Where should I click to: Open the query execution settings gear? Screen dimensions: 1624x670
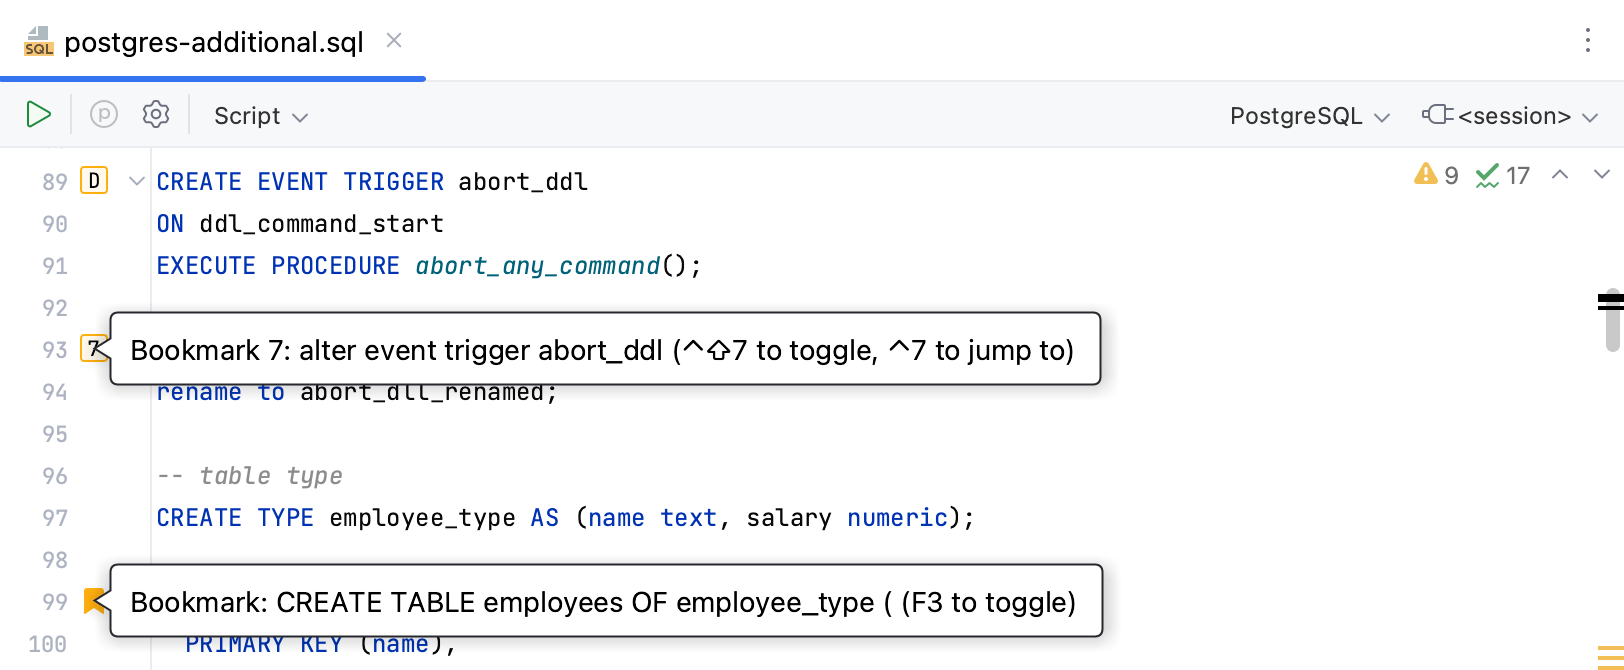[156, 115]
